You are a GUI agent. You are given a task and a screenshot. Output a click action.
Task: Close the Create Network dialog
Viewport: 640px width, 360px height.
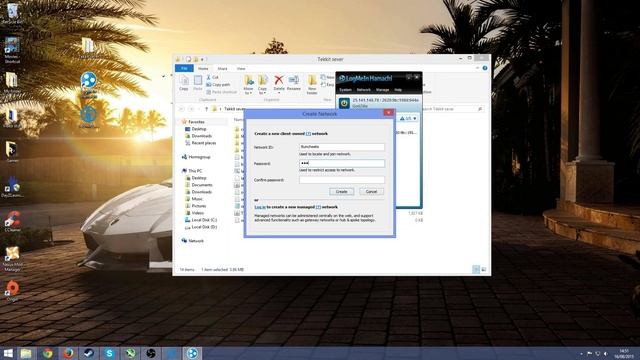coord(388,113)
